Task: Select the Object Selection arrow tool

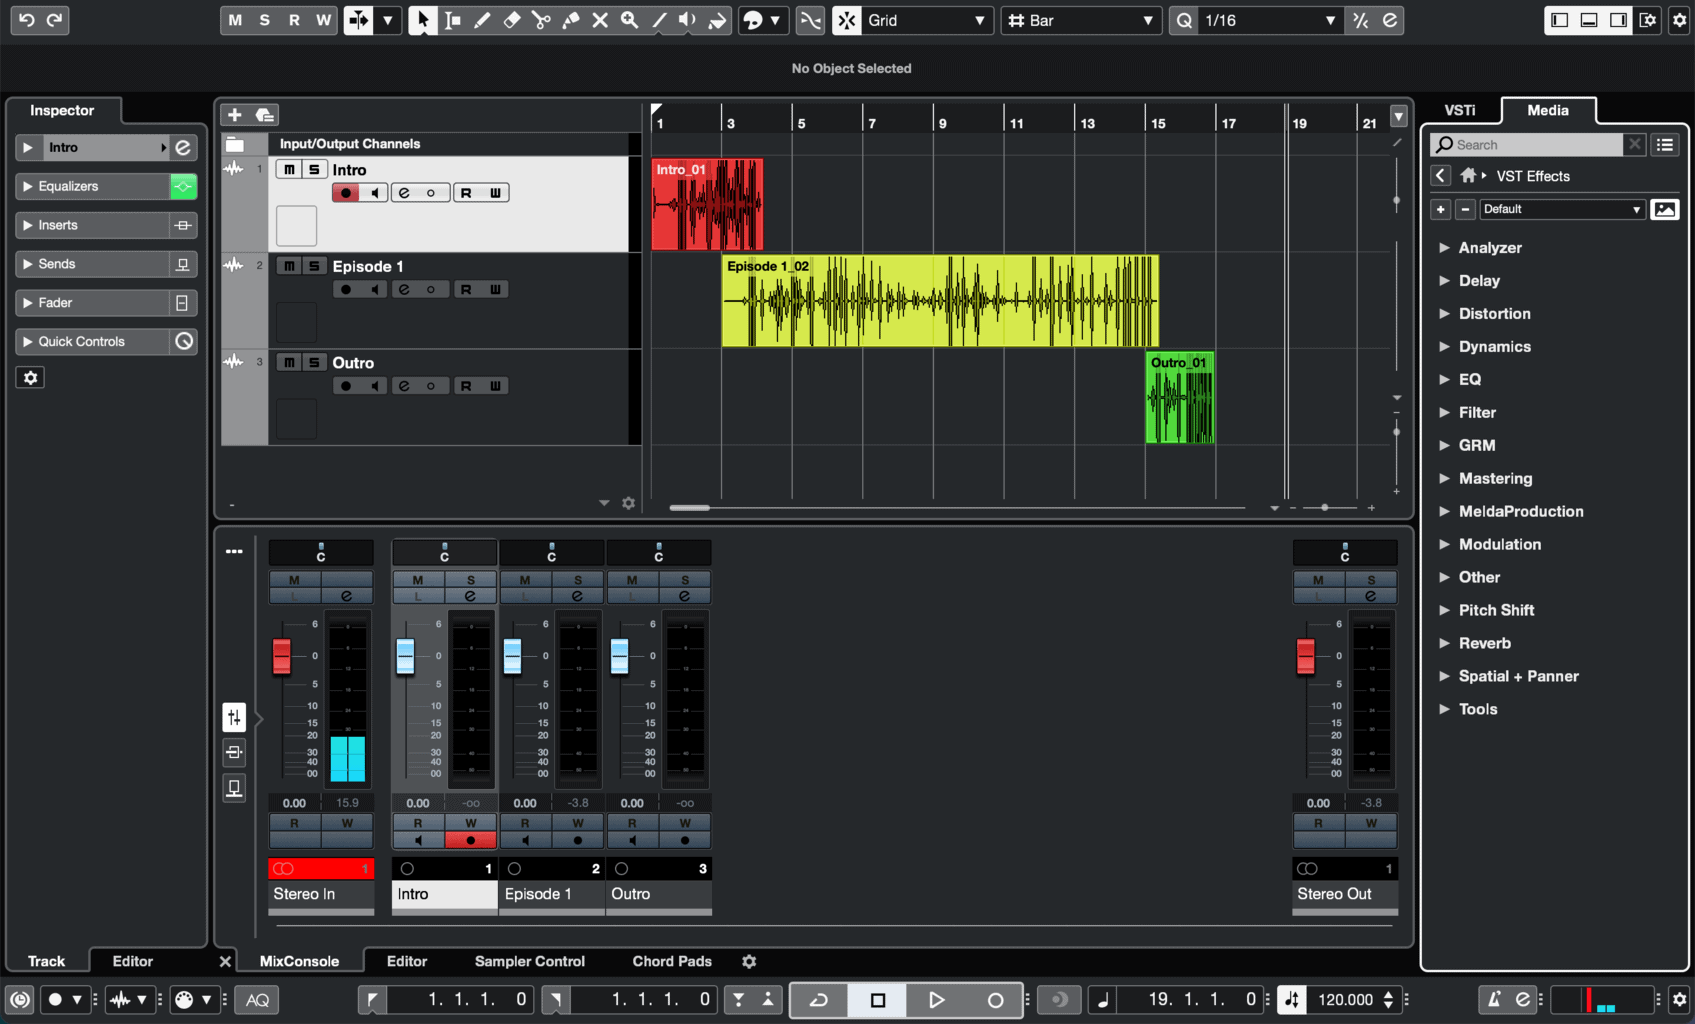Action: coord(423,20)
